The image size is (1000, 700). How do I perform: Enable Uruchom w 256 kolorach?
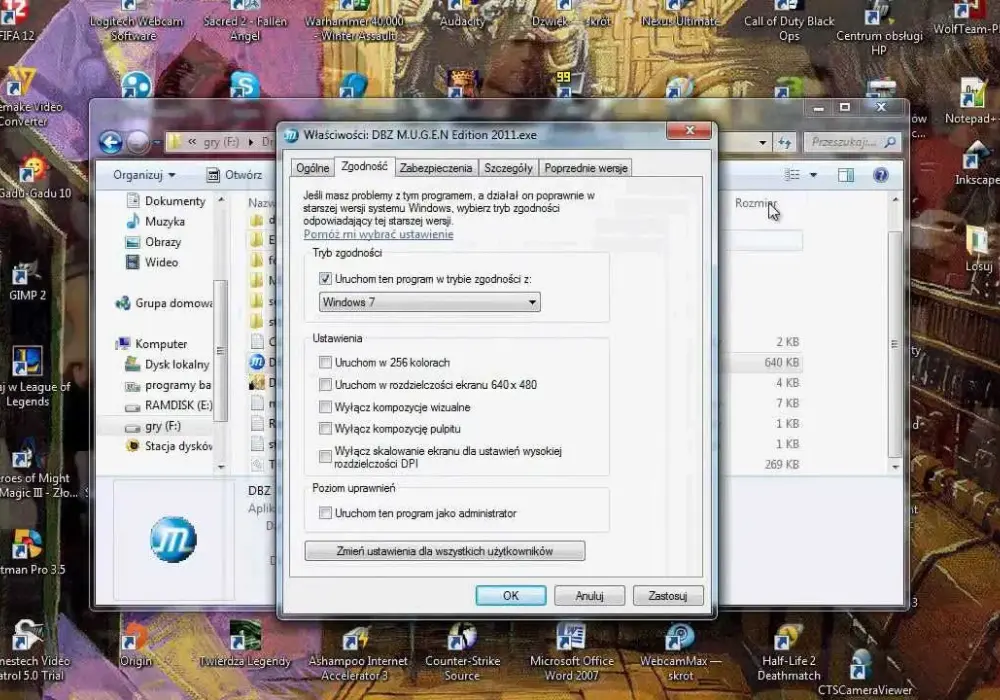[325, 362]
